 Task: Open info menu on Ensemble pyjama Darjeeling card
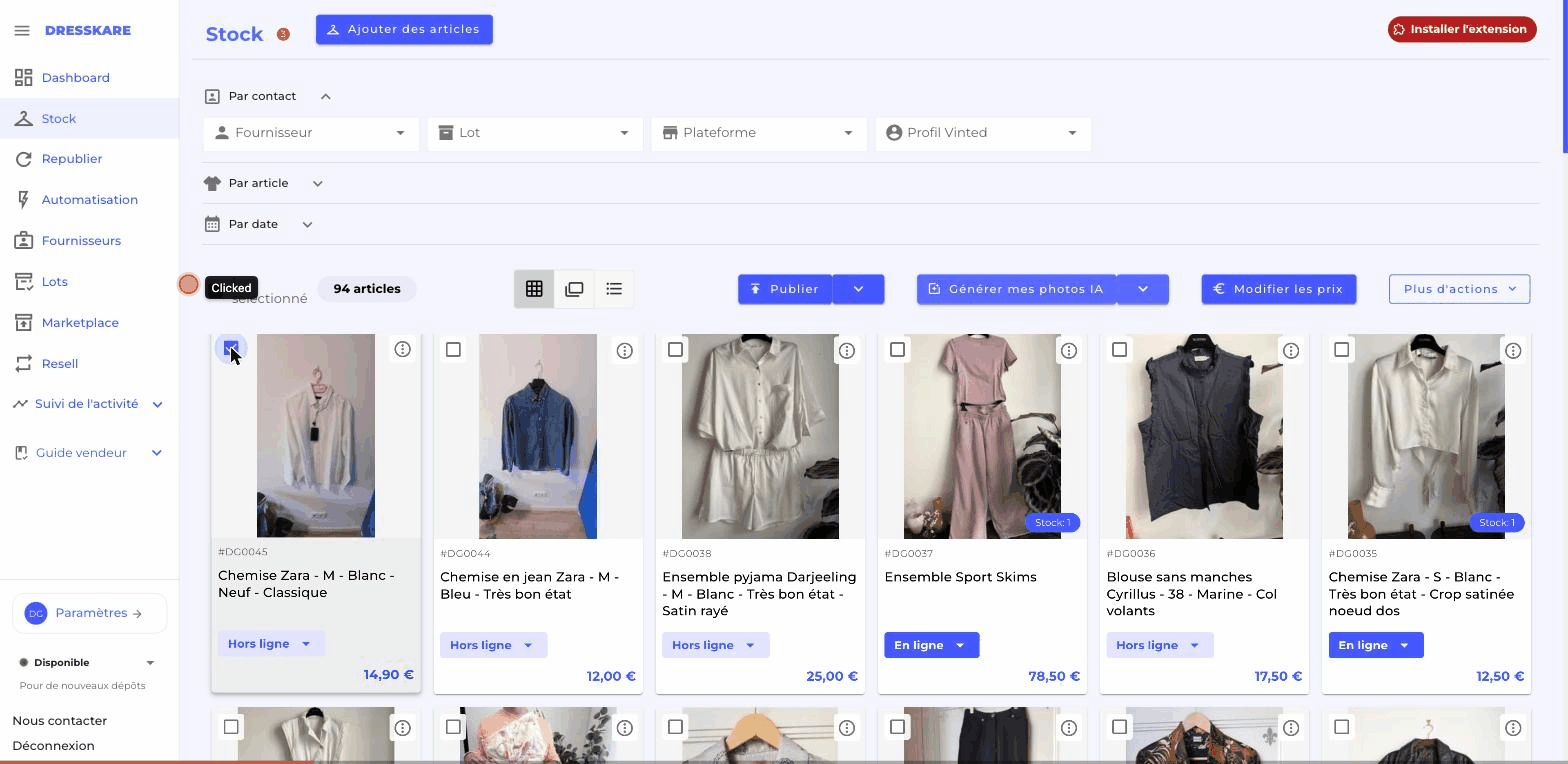(x=846, y=350)
